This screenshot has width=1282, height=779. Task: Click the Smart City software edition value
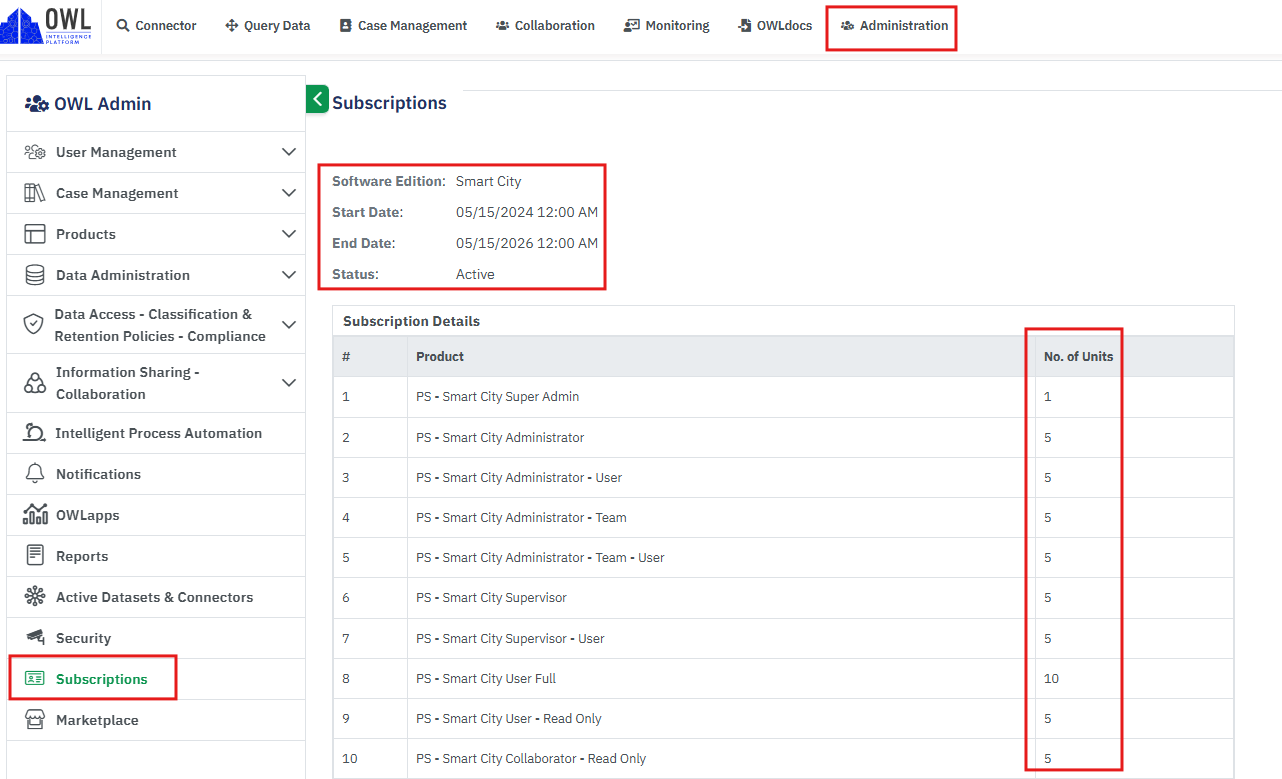(489, 181)
